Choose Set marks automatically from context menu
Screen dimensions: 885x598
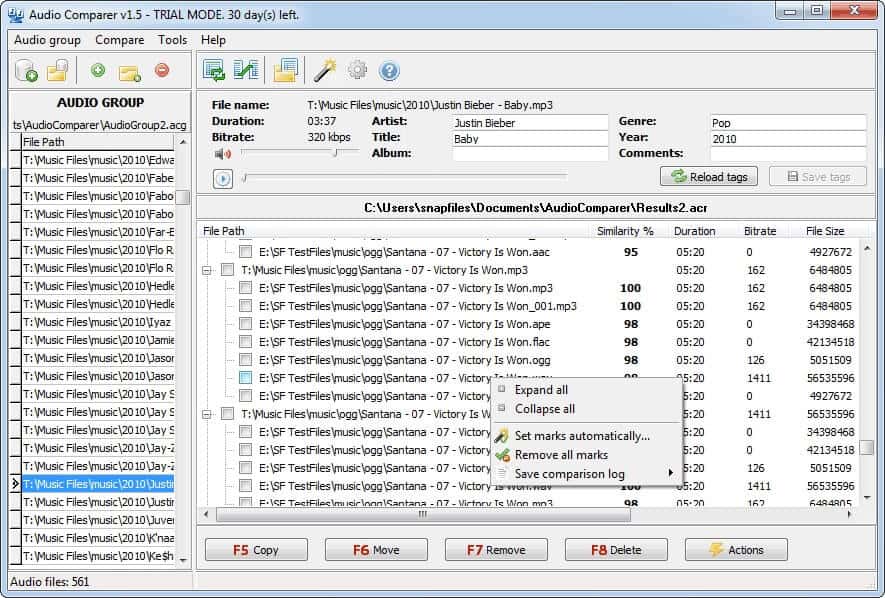pyautogui.click(x=581, y=435)
